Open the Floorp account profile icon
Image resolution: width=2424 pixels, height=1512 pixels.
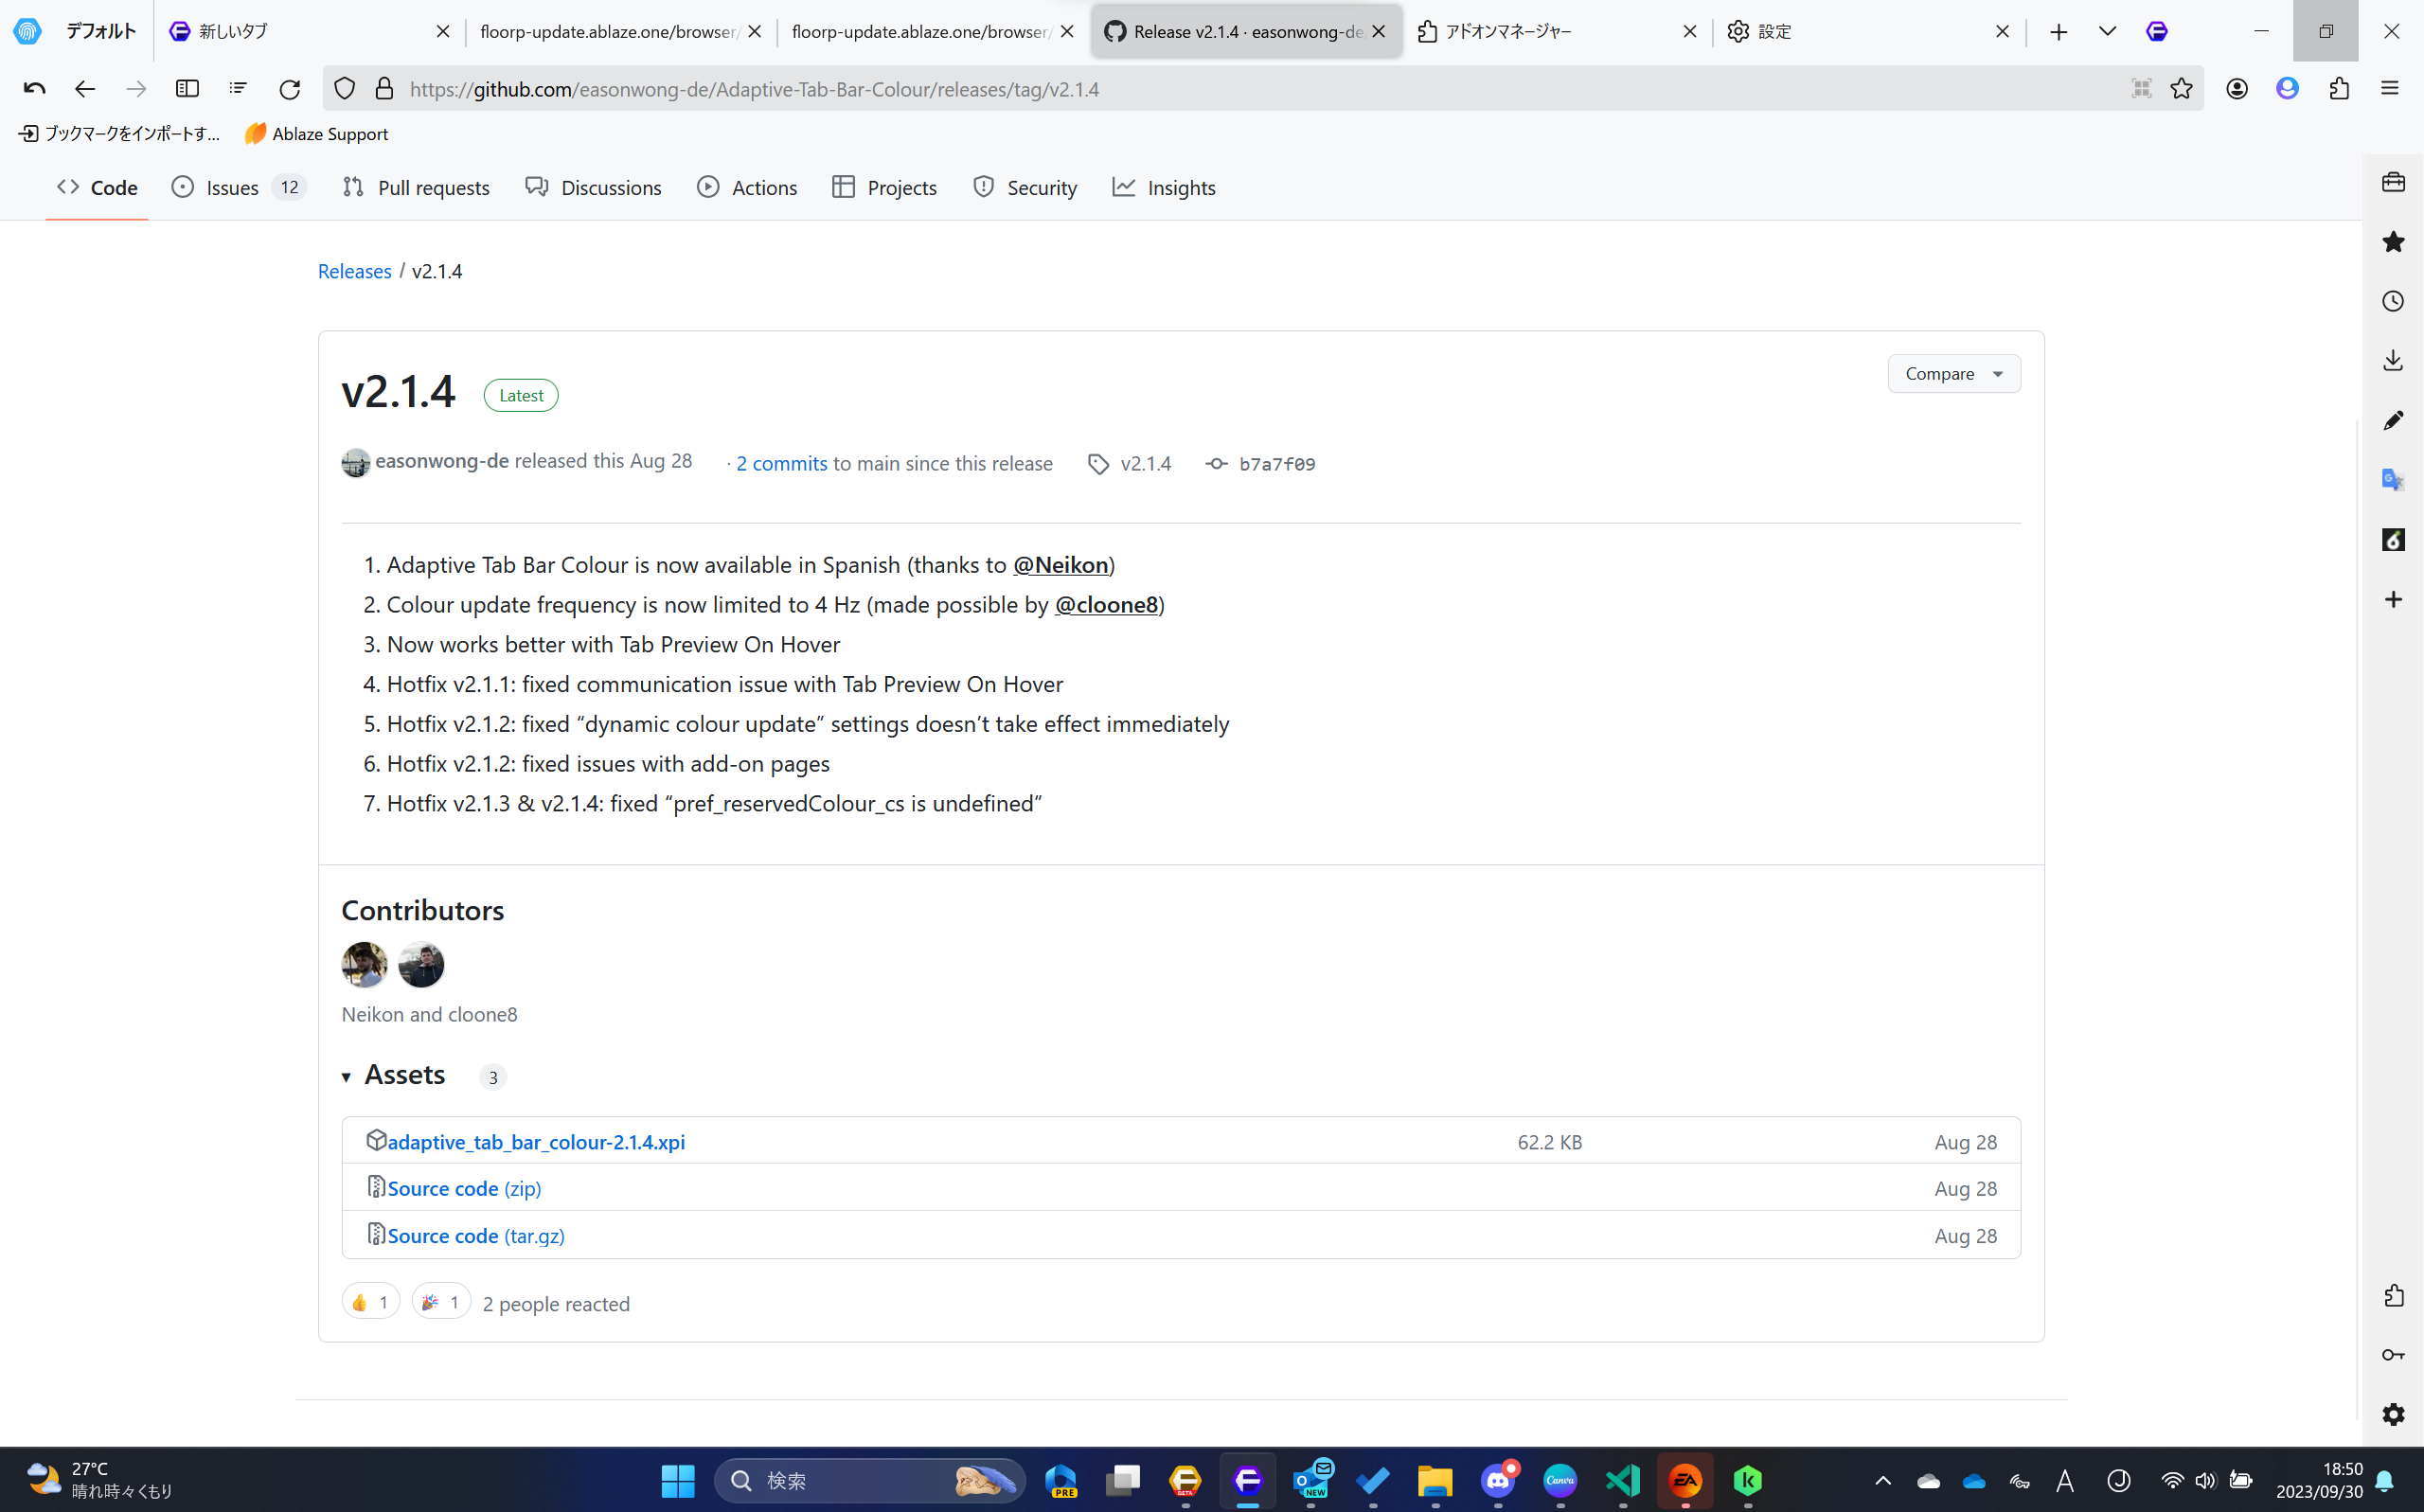click(2286, 88)
